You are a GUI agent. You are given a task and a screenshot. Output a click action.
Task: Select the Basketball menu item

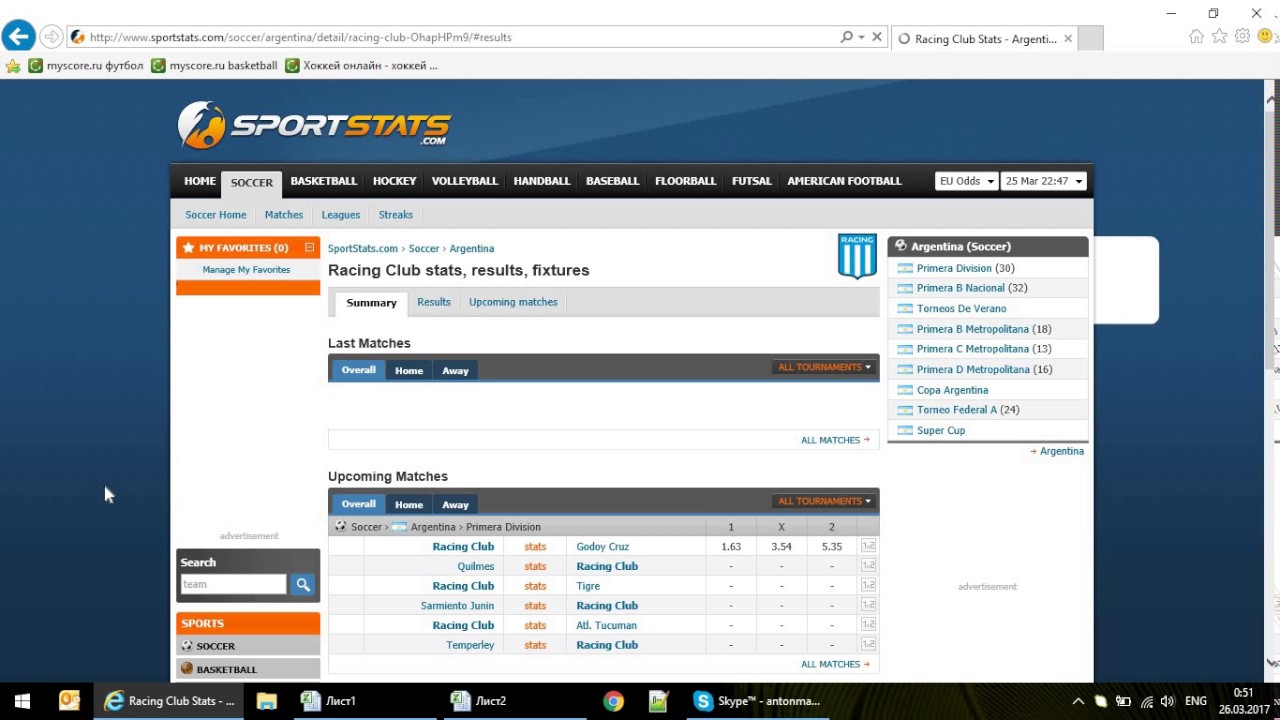pos(323,181)
